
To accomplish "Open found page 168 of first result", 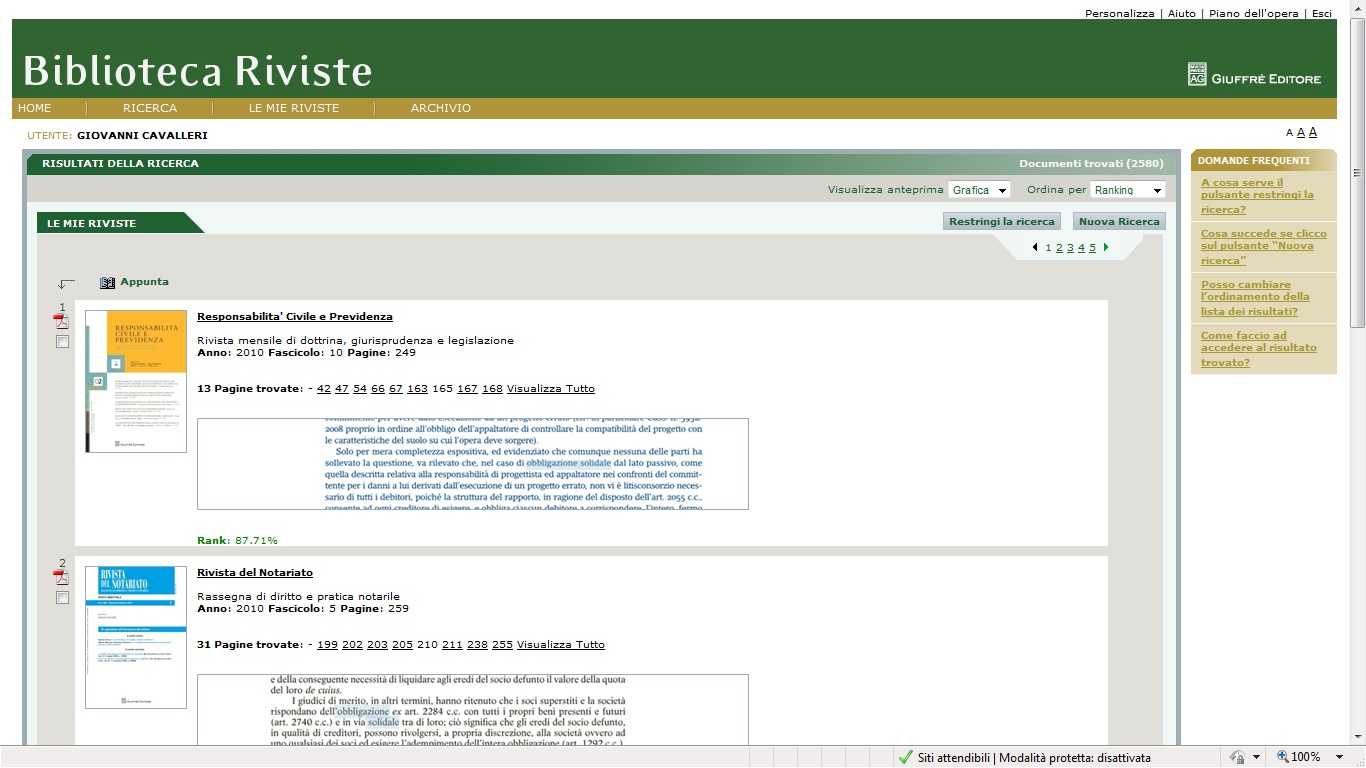I will click(x=492, y=389).
